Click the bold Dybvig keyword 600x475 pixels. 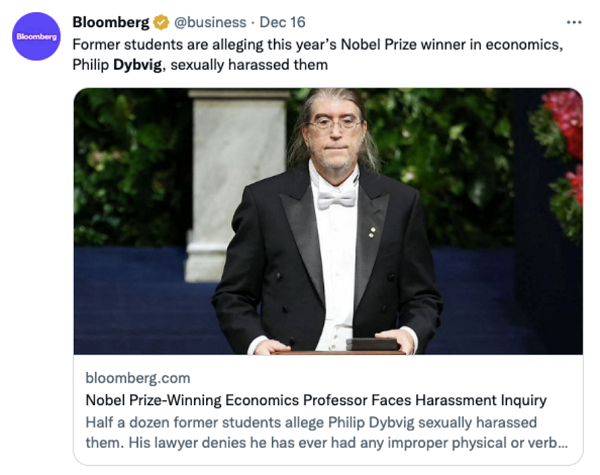coord(138,65)
